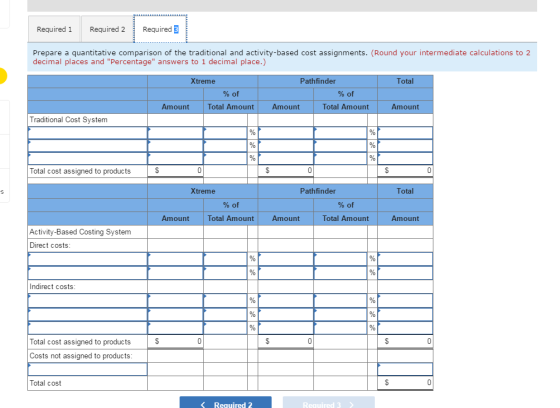Select Total Amount field for costs not assigned
Screen dimensions: 560x408
[x=405, y=369]
